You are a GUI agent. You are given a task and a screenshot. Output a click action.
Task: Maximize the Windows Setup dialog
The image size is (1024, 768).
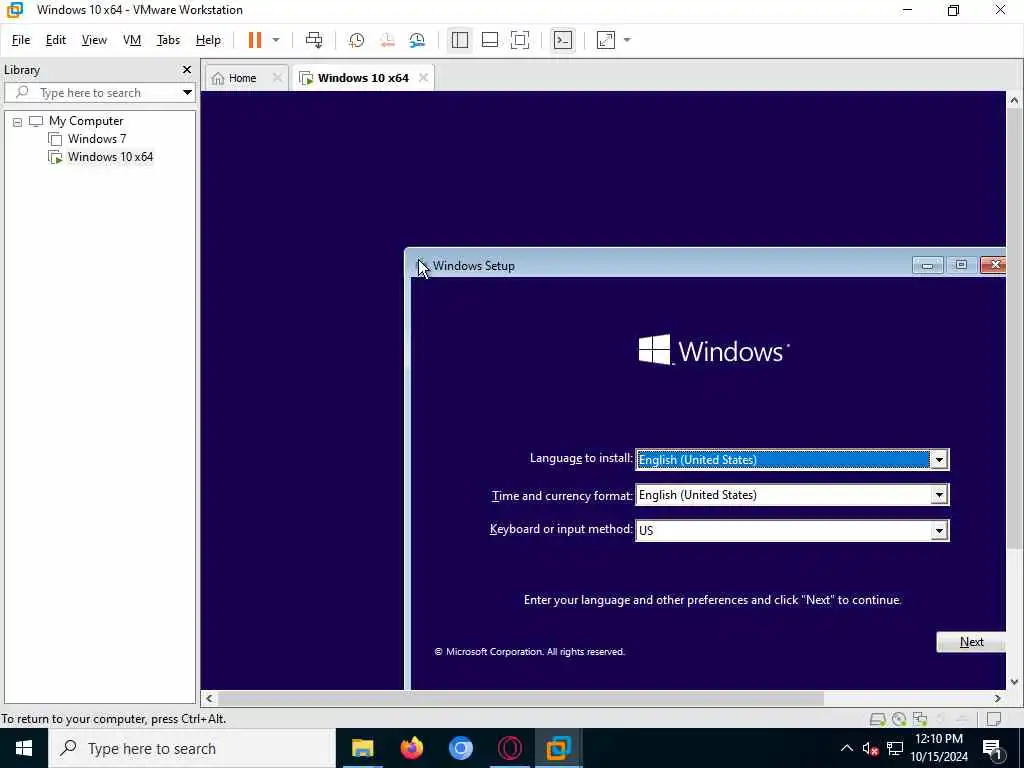click(961, 265)
